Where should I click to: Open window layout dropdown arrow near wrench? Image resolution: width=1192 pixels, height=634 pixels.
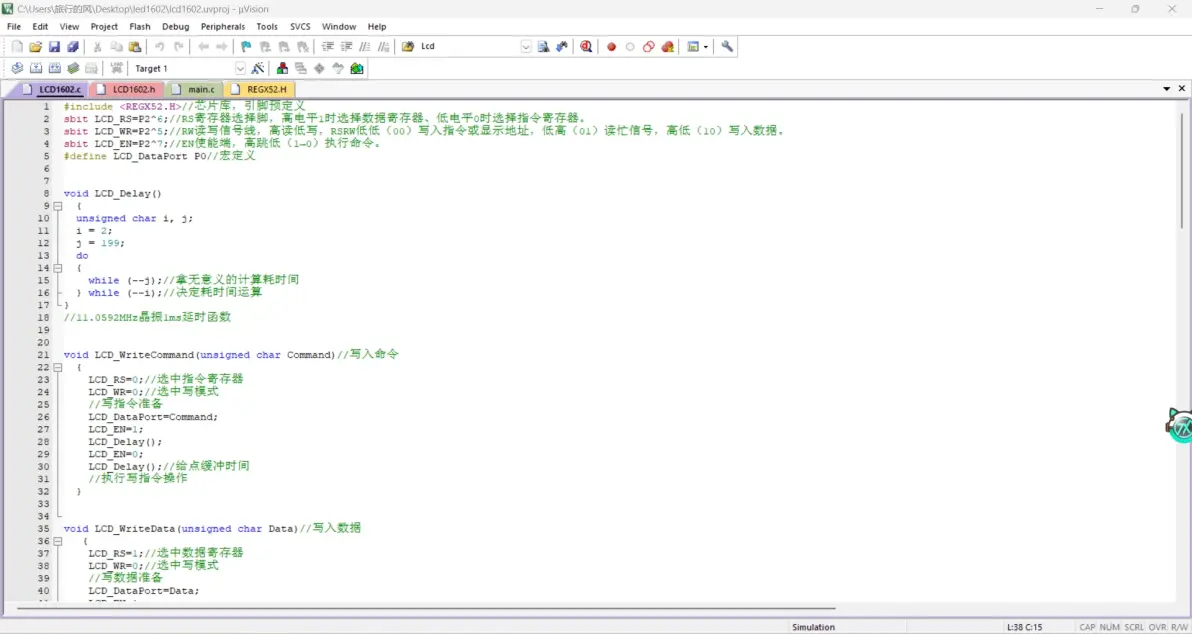pyautogui.click(x=706, y=46)
